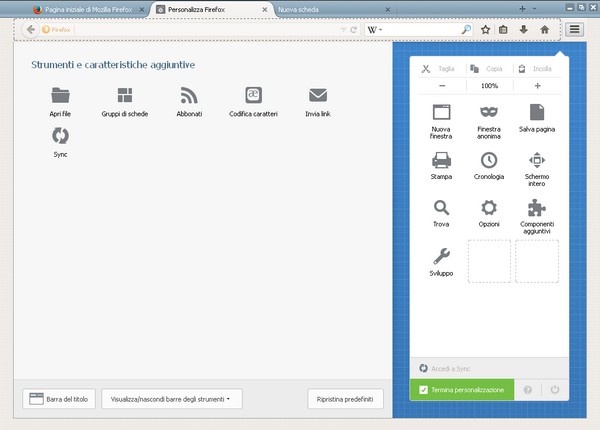Open a new tab with plus button

(x=522, y=9)
